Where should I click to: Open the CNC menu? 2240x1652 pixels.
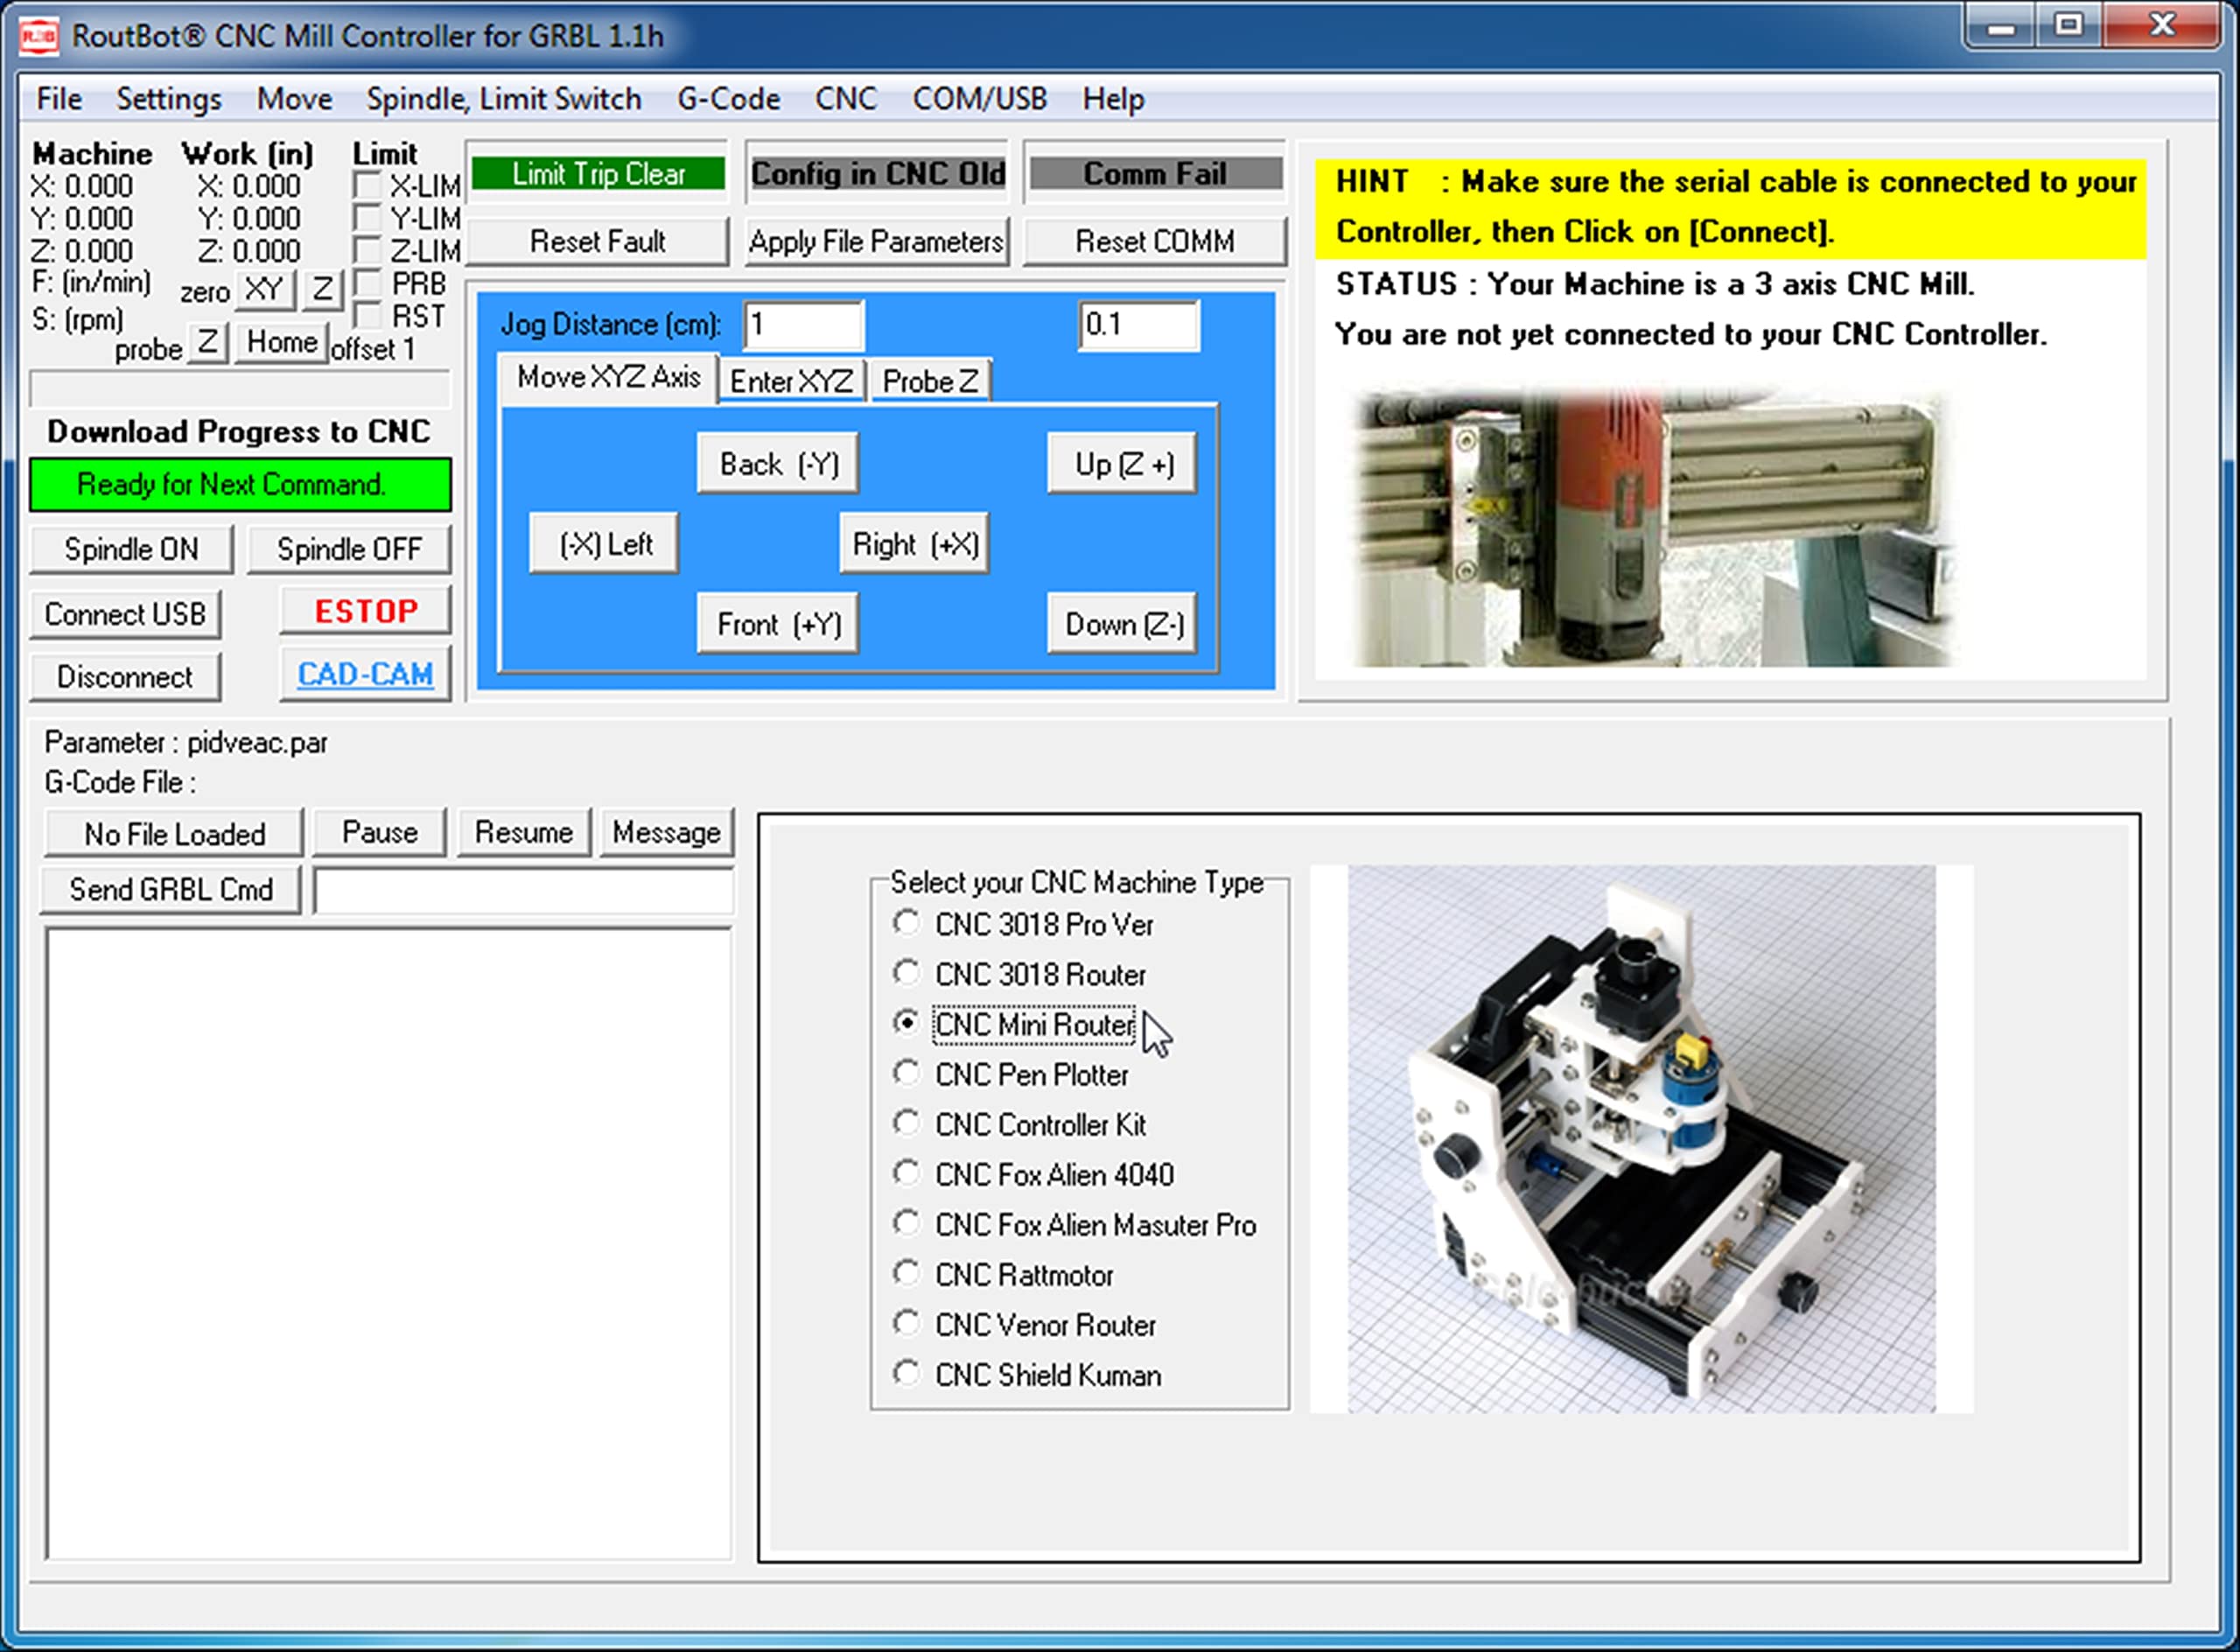(x=846, y=99)
